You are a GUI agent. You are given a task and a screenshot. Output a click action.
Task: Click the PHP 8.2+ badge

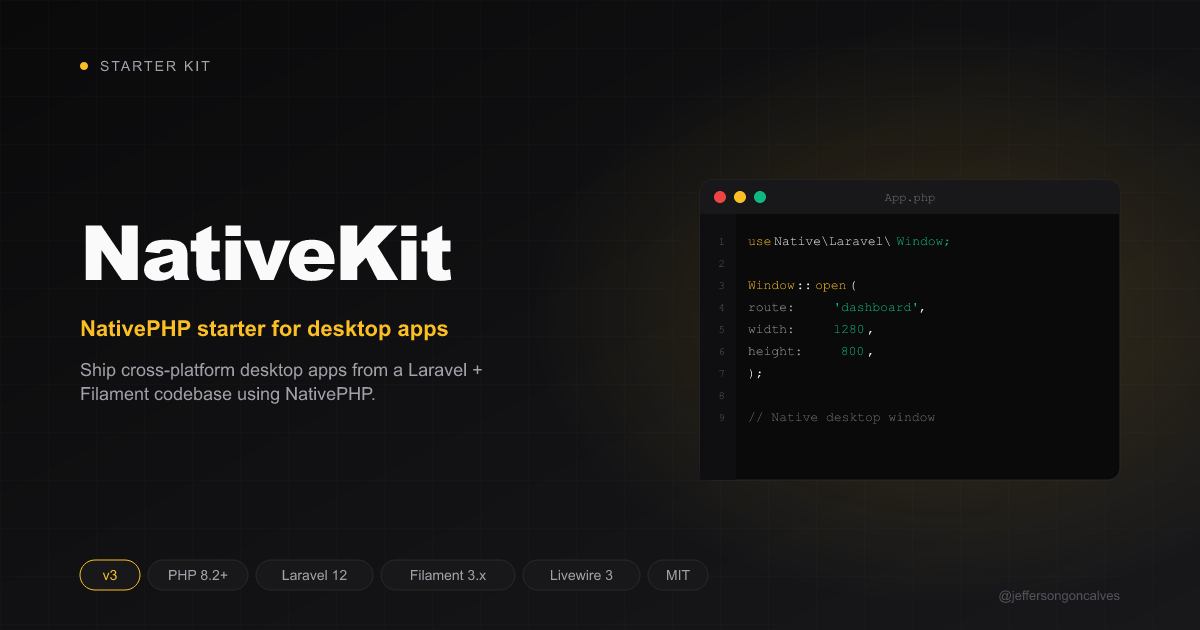pos(198,575)
